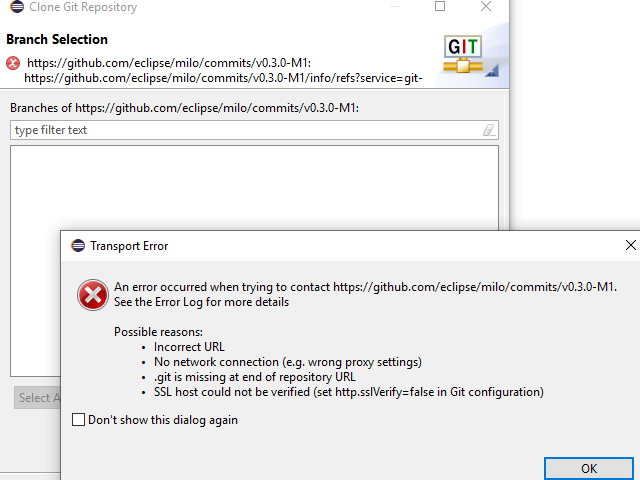This screenshot has height=480, width=640.
Task: Click the Clone Git Repository title text
Action: (x=83, y=7)
